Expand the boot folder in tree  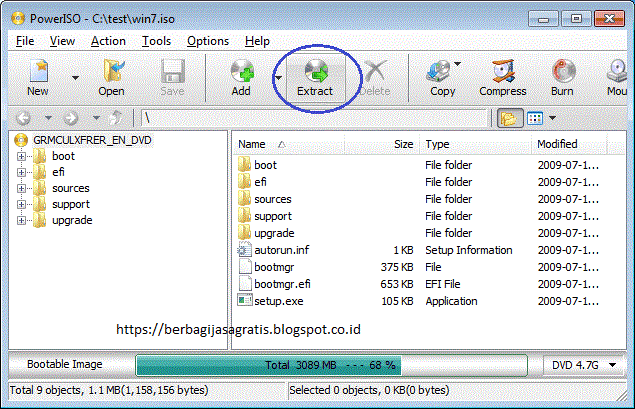pos(21,156)
